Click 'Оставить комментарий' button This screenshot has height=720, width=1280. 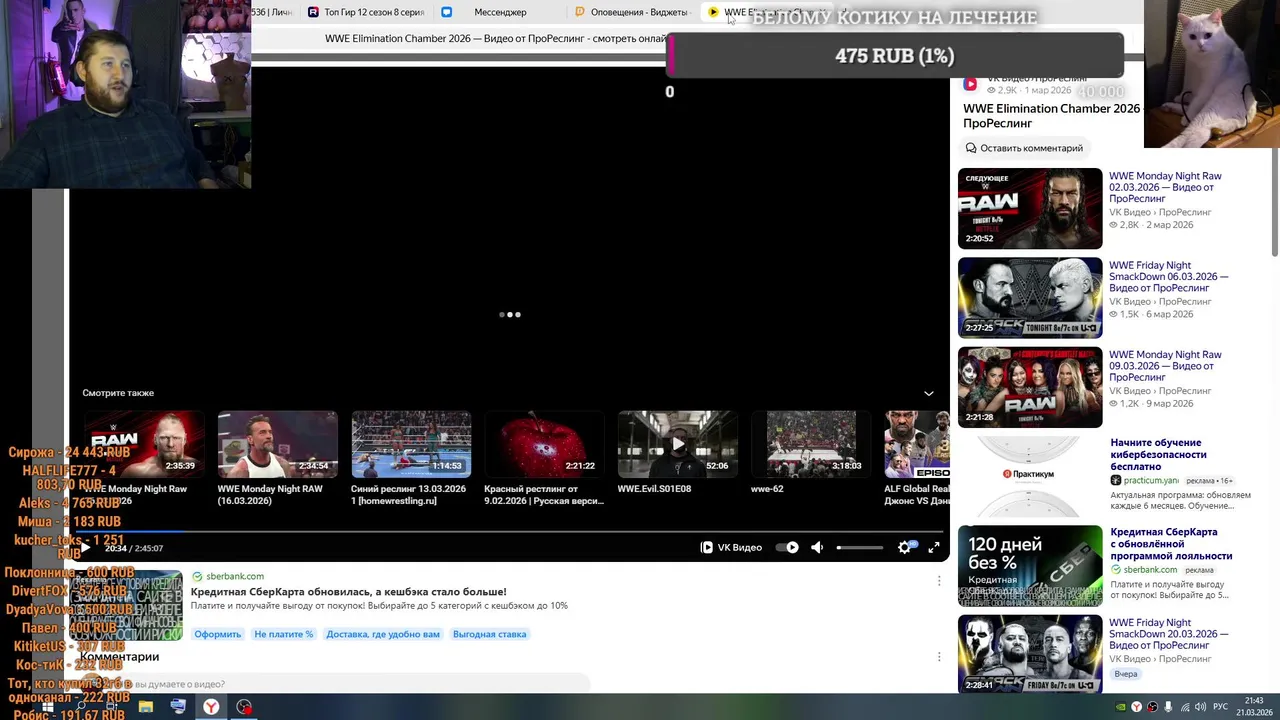point(1024,148)
